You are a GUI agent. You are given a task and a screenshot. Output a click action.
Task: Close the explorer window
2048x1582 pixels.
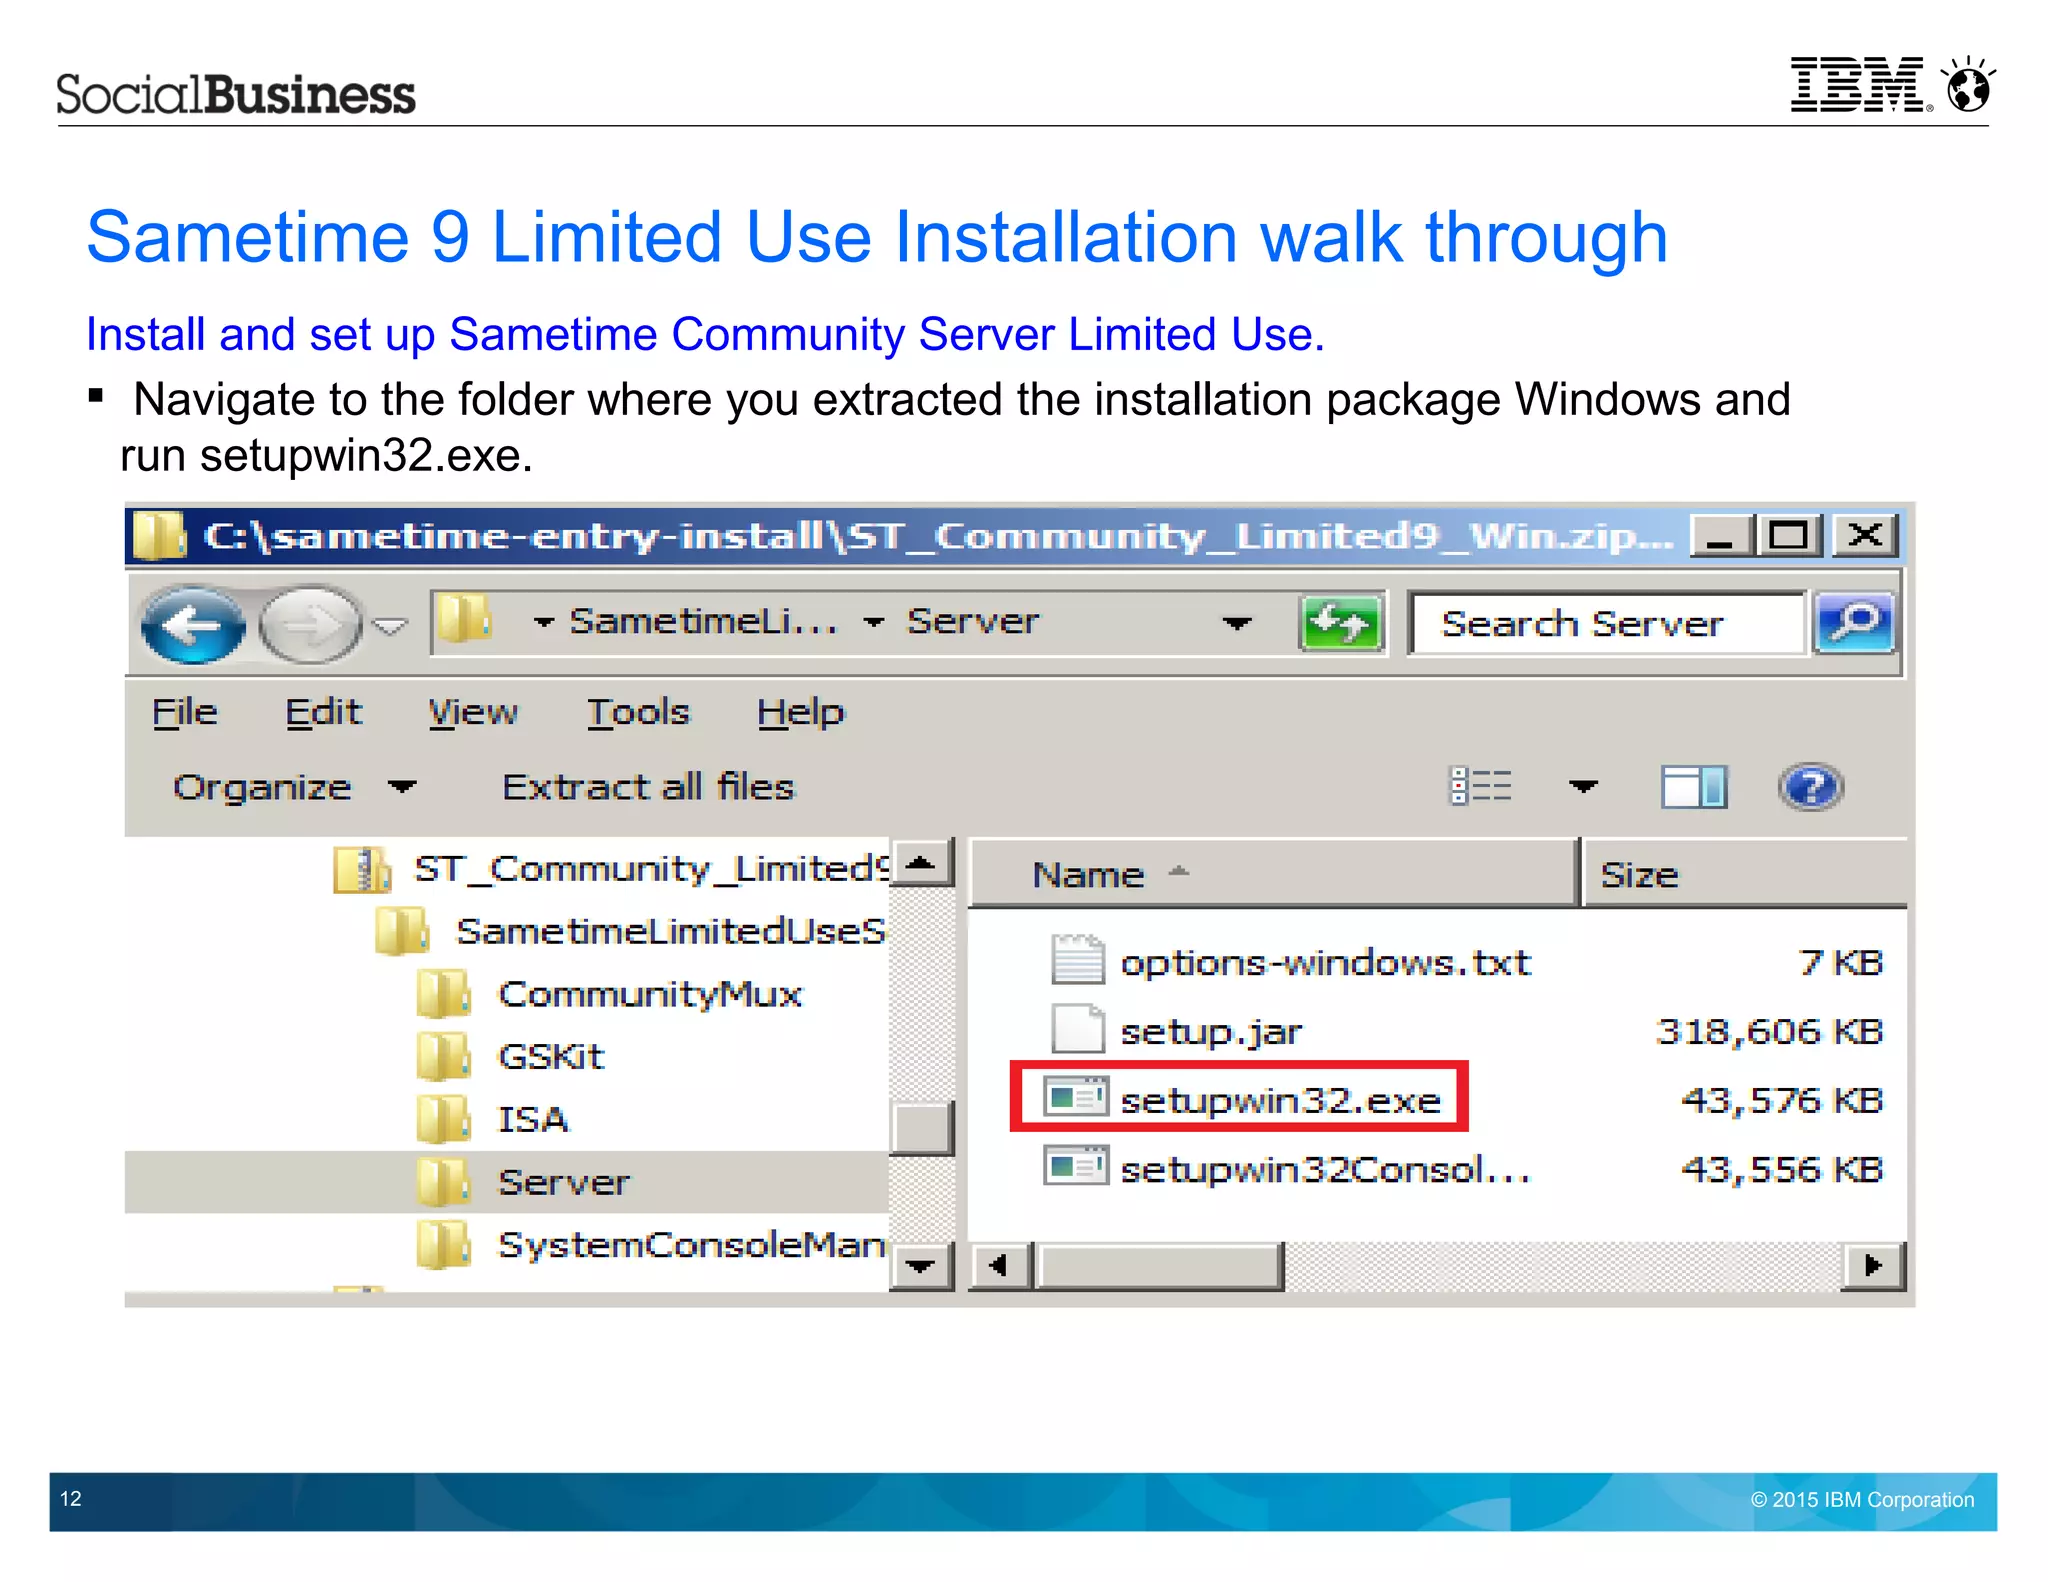click(x=1865, y=536)
